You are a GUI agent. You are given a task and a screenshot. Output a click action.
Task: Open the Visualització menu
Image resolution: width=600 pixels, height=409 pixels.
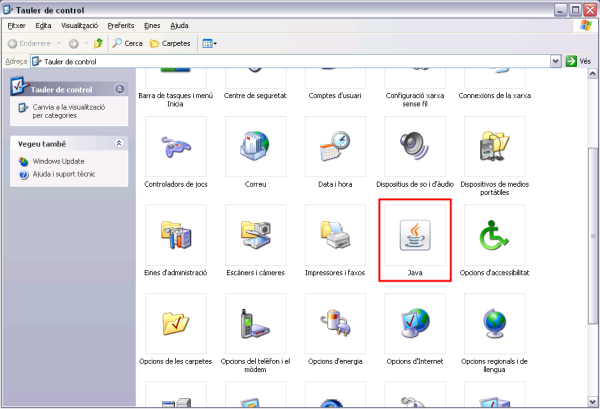coord(79,24)
